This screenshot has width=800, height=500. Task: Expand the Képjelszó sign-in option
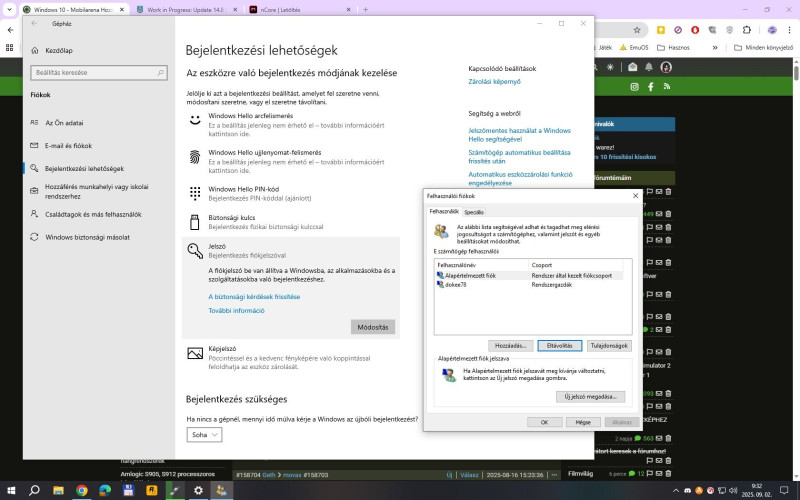[x=291, y=357]
